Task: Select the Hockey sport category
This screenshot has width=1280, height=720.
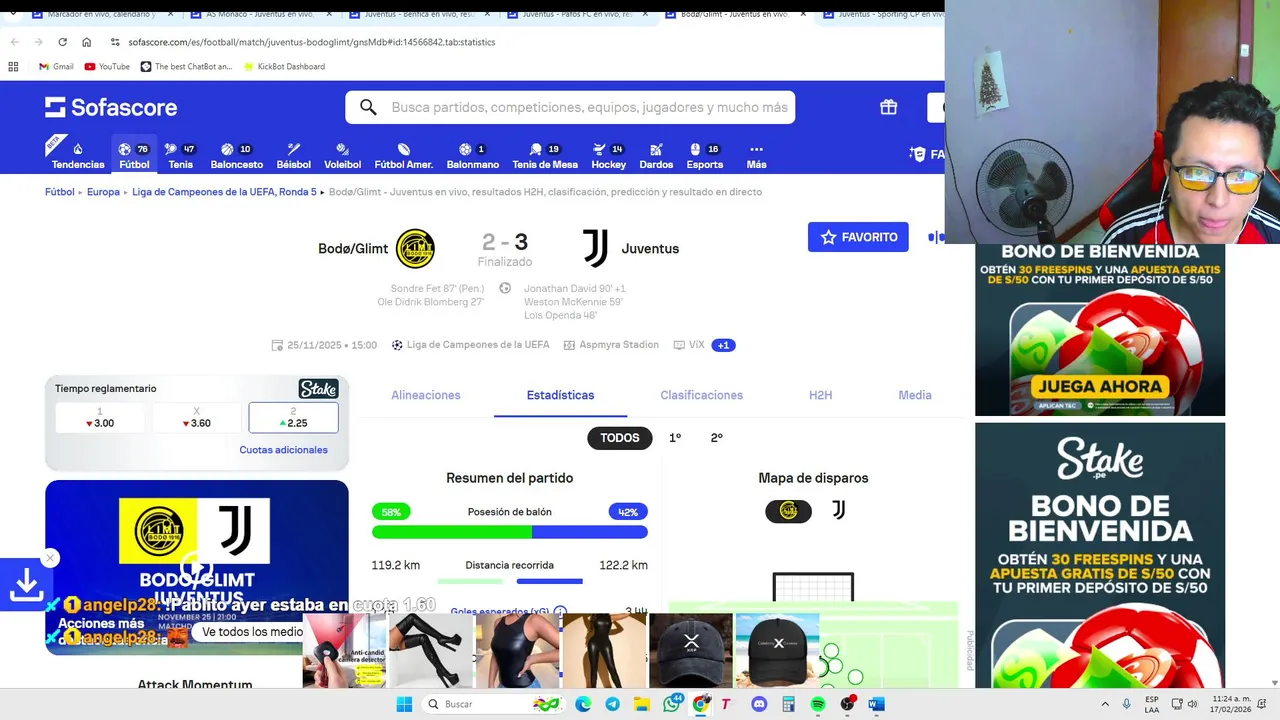Action: point(608,155)
